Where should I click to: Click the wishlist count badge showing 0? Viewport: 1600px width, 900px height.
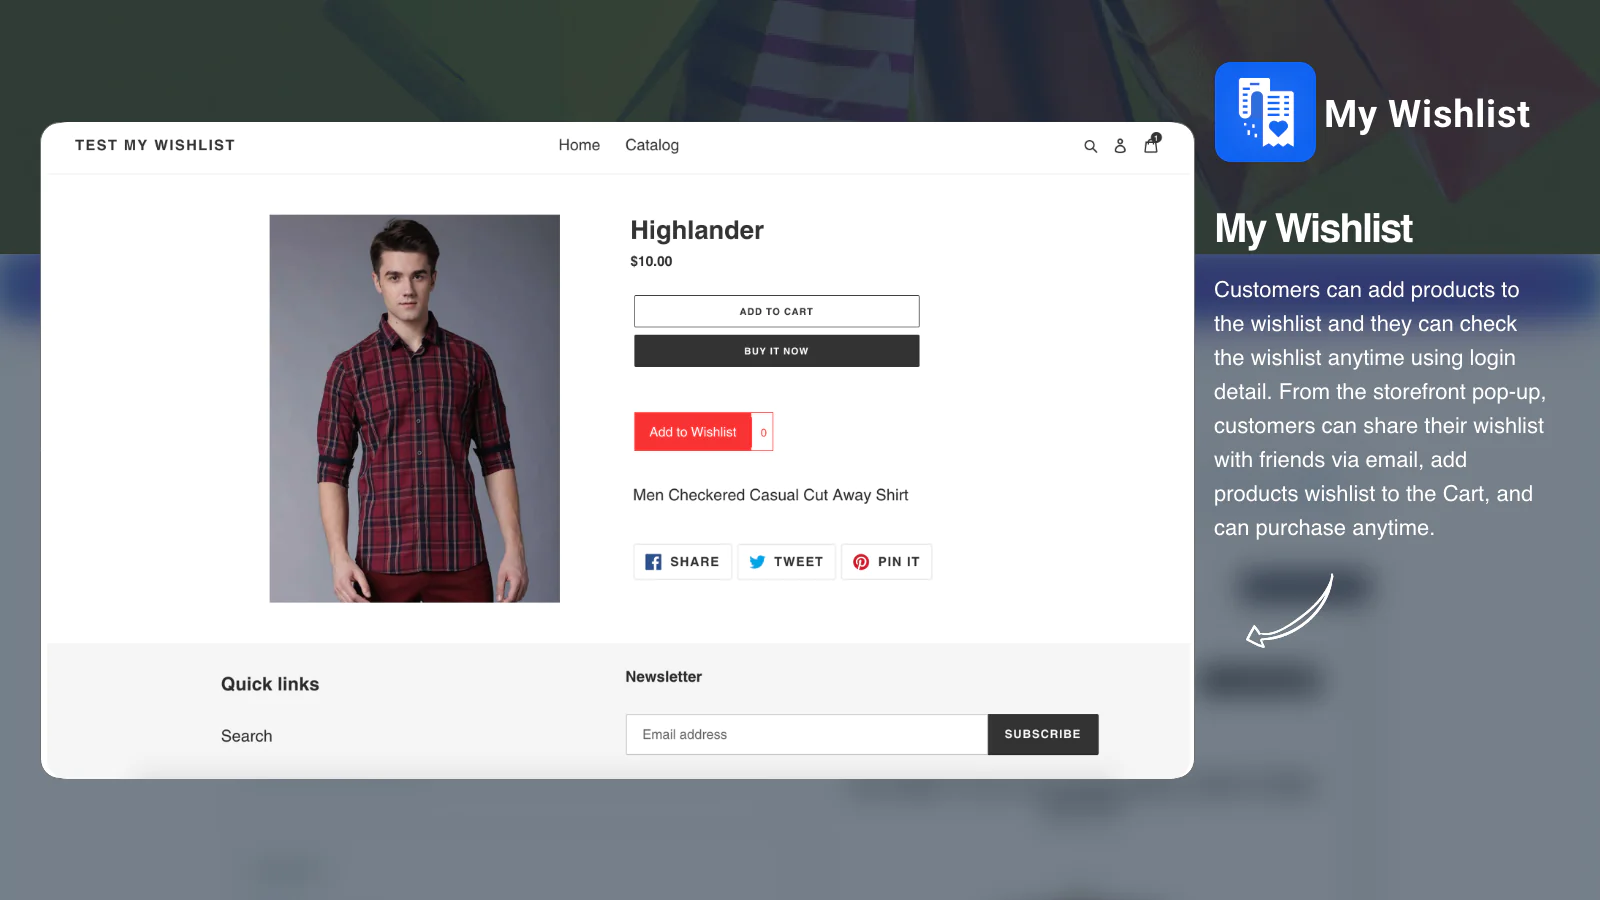763,432
